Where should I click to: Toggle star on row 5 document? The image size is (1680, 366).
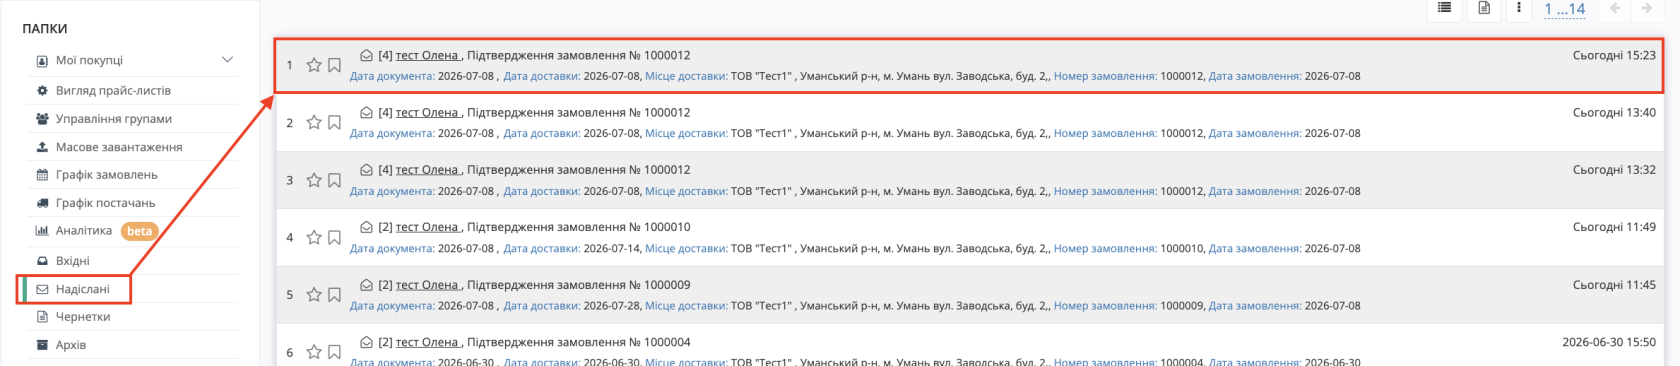[x=314, y=295]
